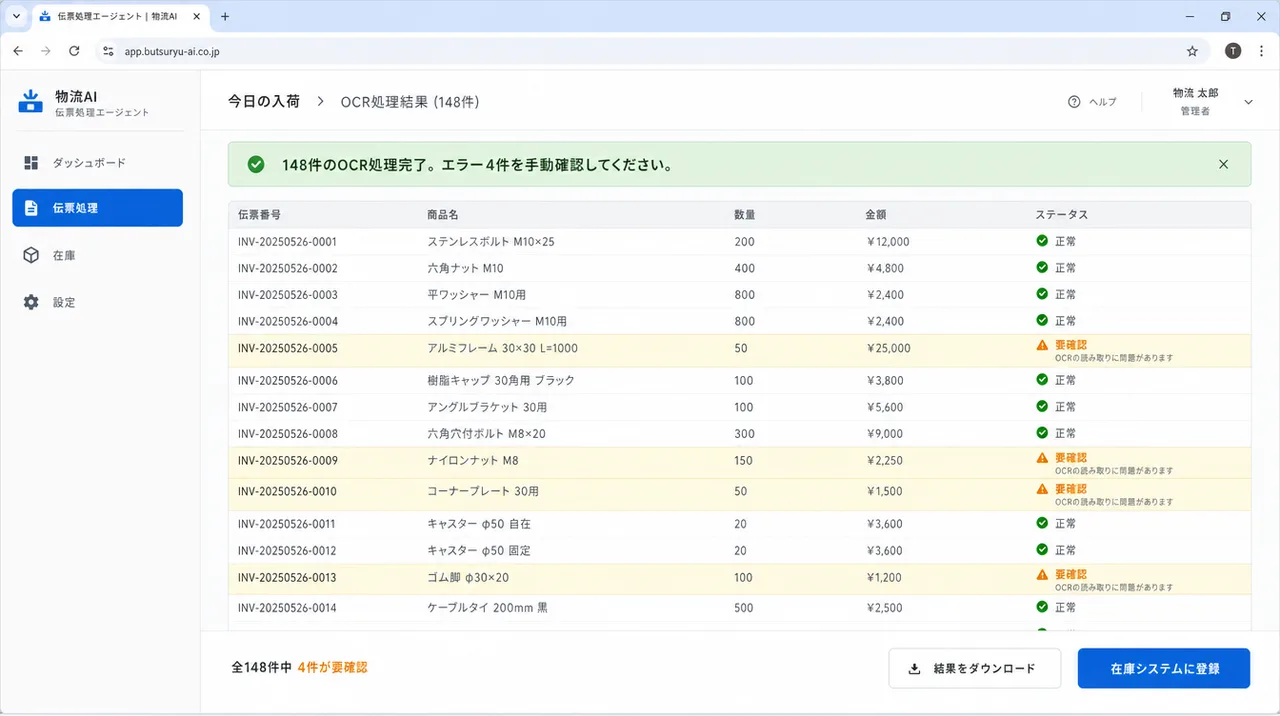Open a new browser tab

pos(225,17)
